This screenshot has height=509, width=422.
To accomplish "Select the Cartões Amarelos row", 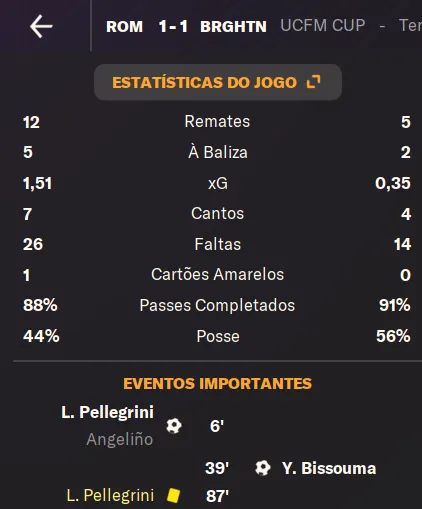I will click(217, 275).
